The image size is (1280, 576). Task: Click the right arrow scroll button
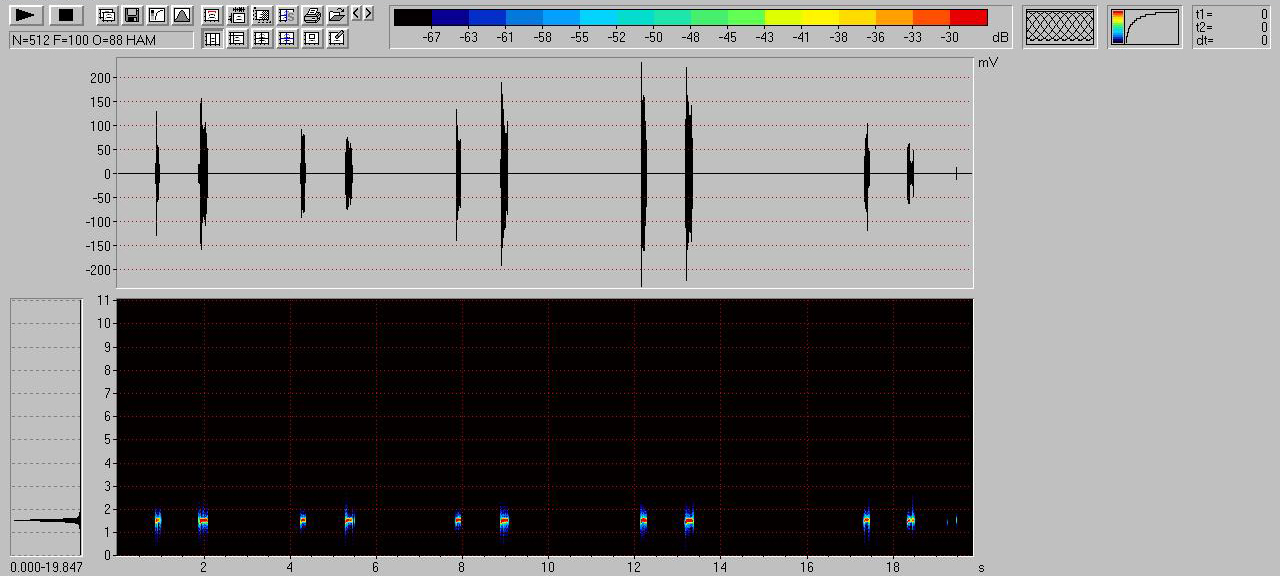[x=369, y=13]
